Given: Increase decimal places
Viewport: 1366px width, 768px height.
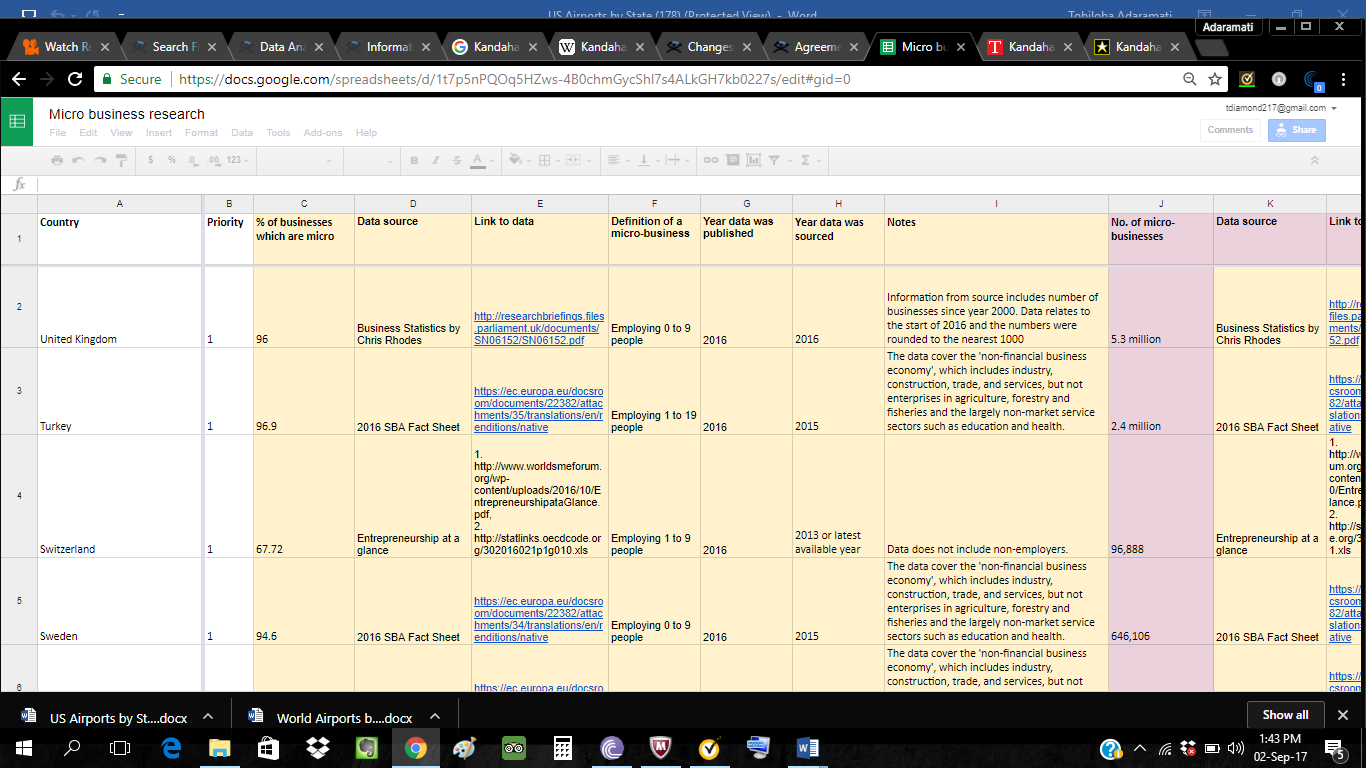Looking at the screenshot, I should point(214,160).
